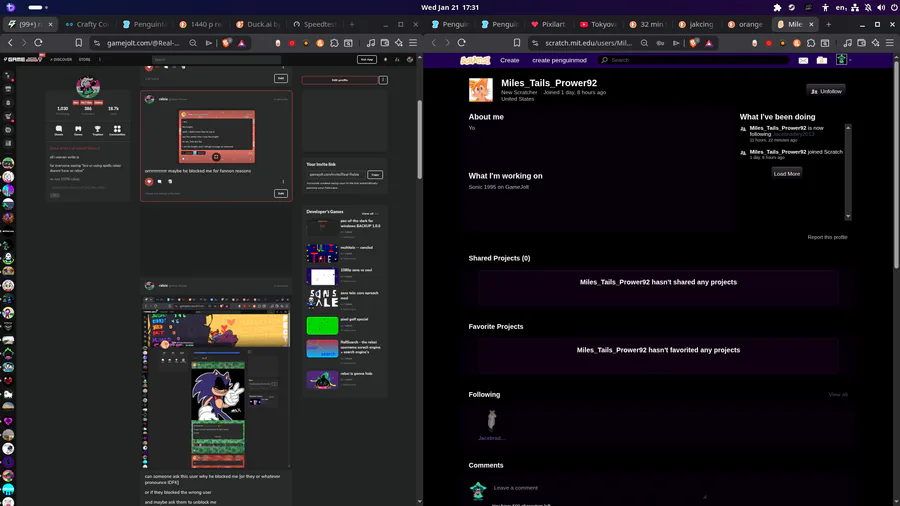Go back in the GameJolt browser window
This screenshot has height=506, width=900.
10,43
